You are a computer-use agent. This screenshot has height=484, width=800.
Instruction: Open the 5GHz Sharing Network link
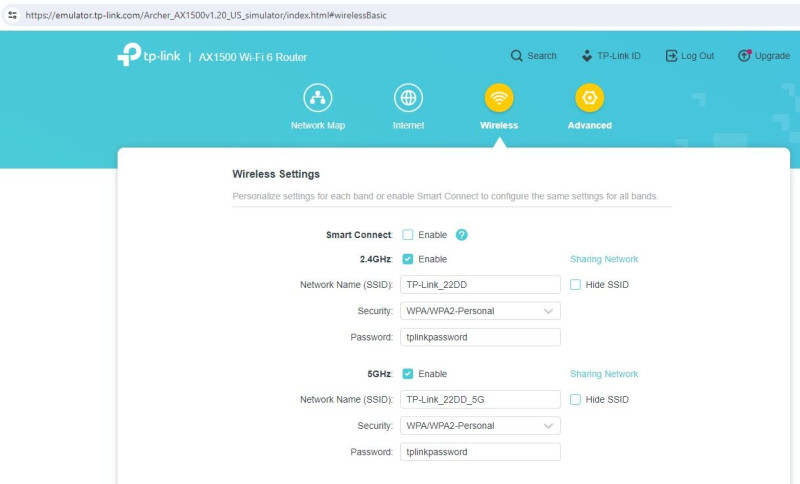[x=604, y=374]
